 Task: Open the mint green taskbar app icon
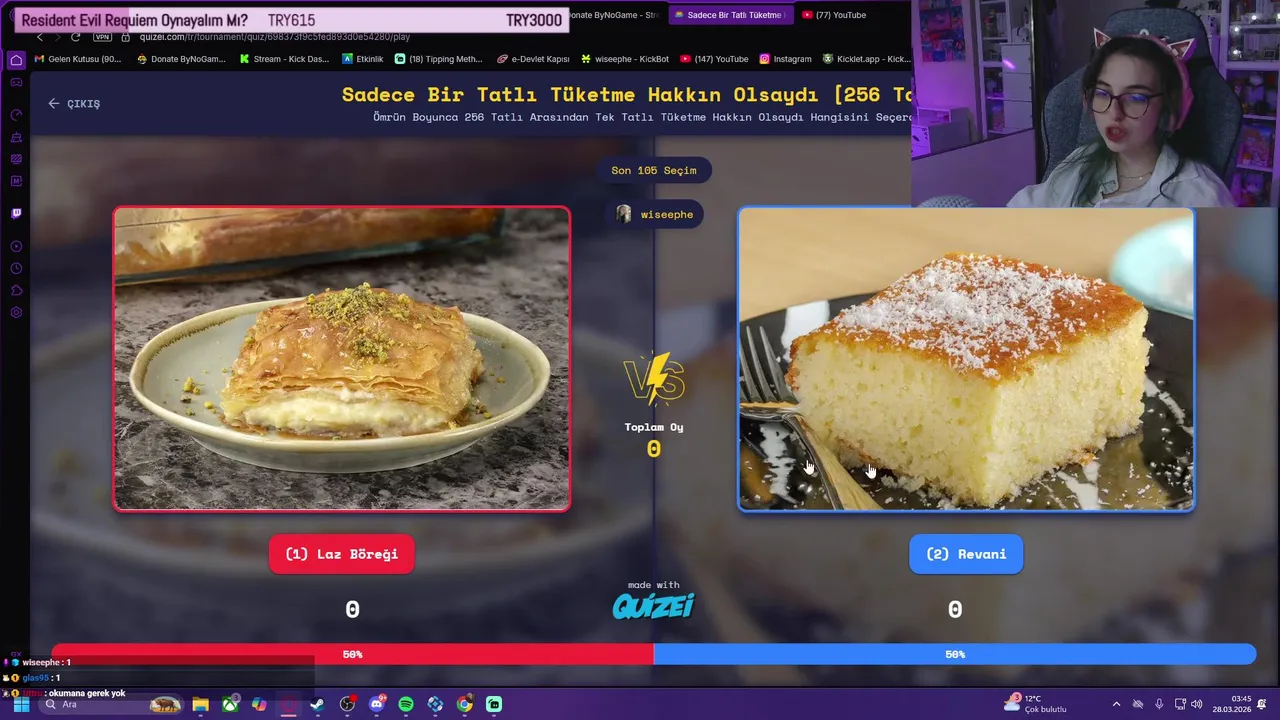[494, 704]
